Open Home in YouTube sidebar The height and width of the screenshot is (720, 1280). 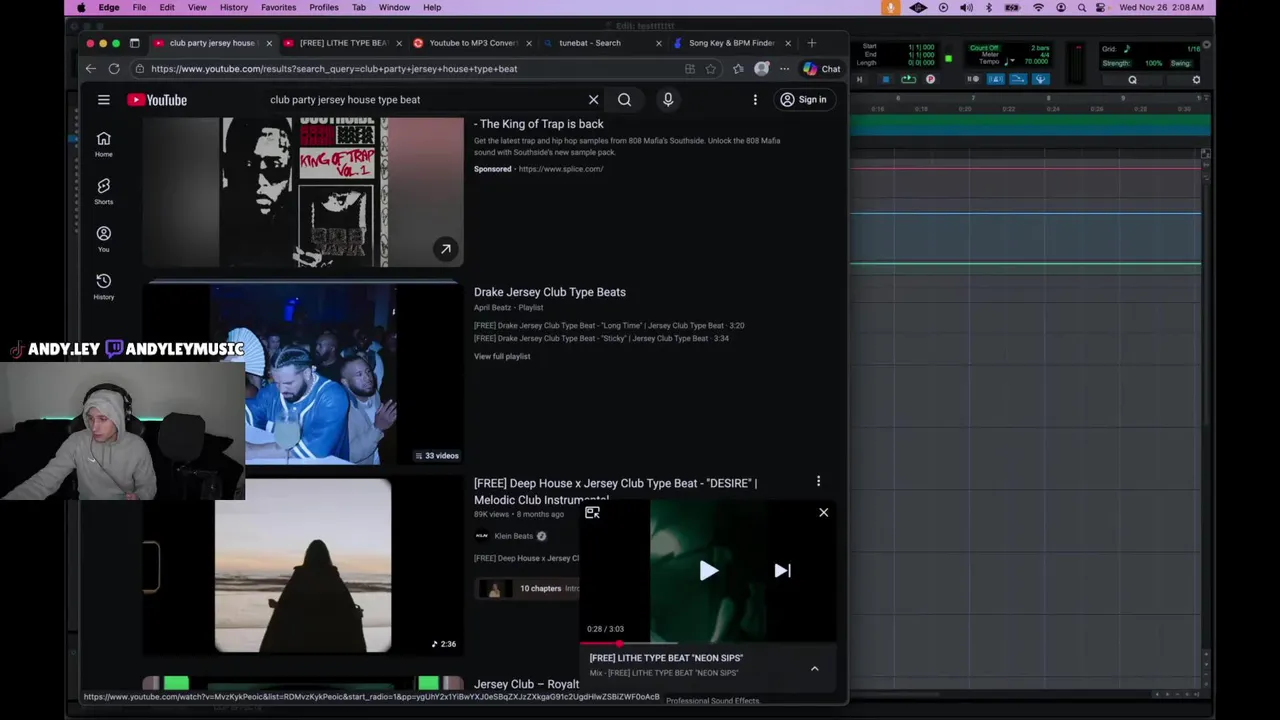tap(104, 144)
